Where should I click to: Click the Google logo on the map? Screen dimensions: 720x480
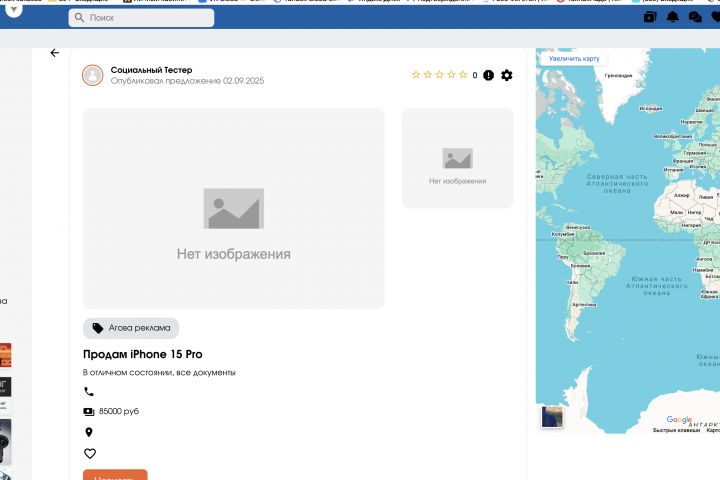coord(679,419)
